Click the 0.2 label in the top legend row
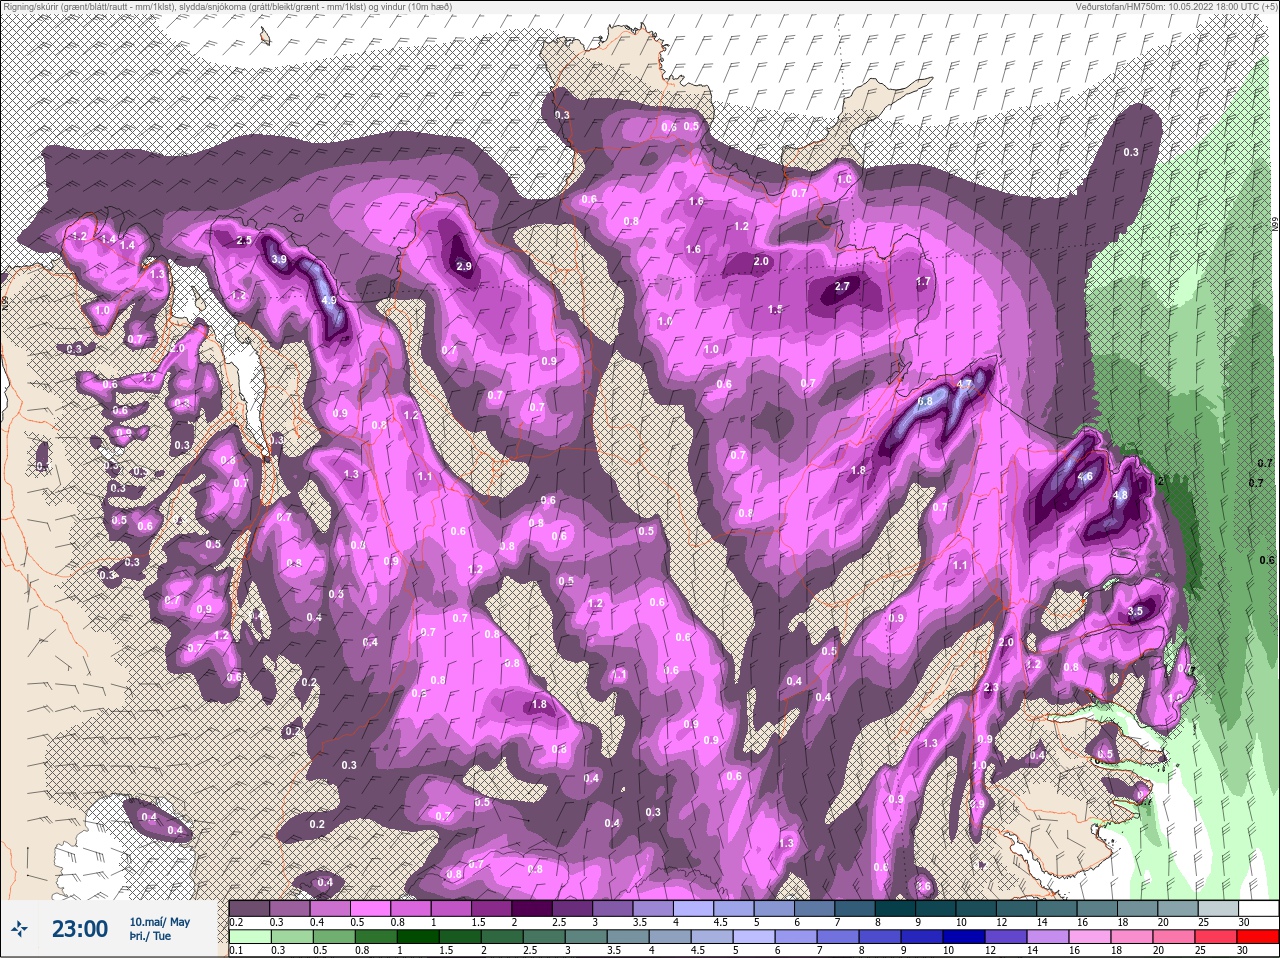The image size is (1280, 958). (237, 922)
